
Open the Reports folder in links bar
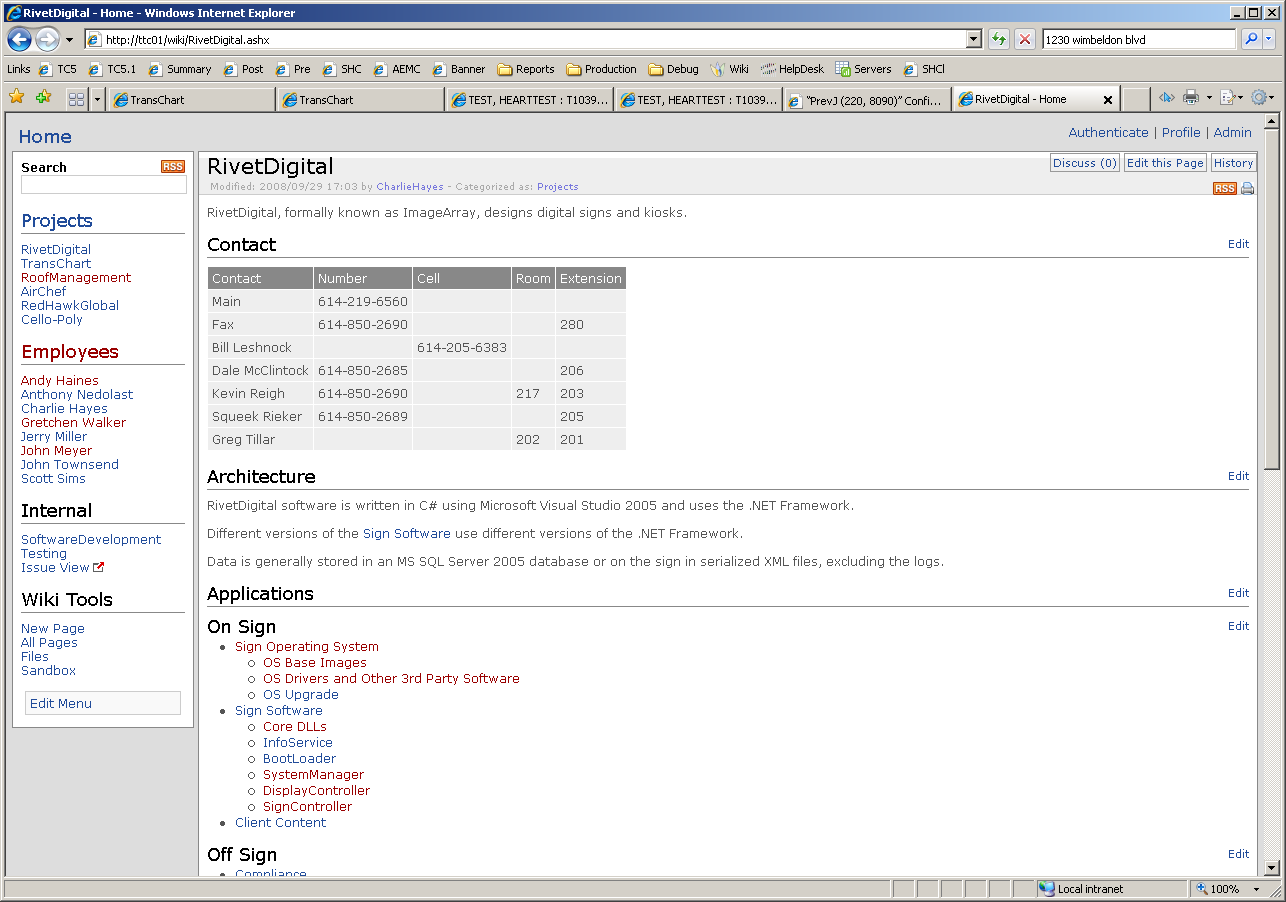526,69
